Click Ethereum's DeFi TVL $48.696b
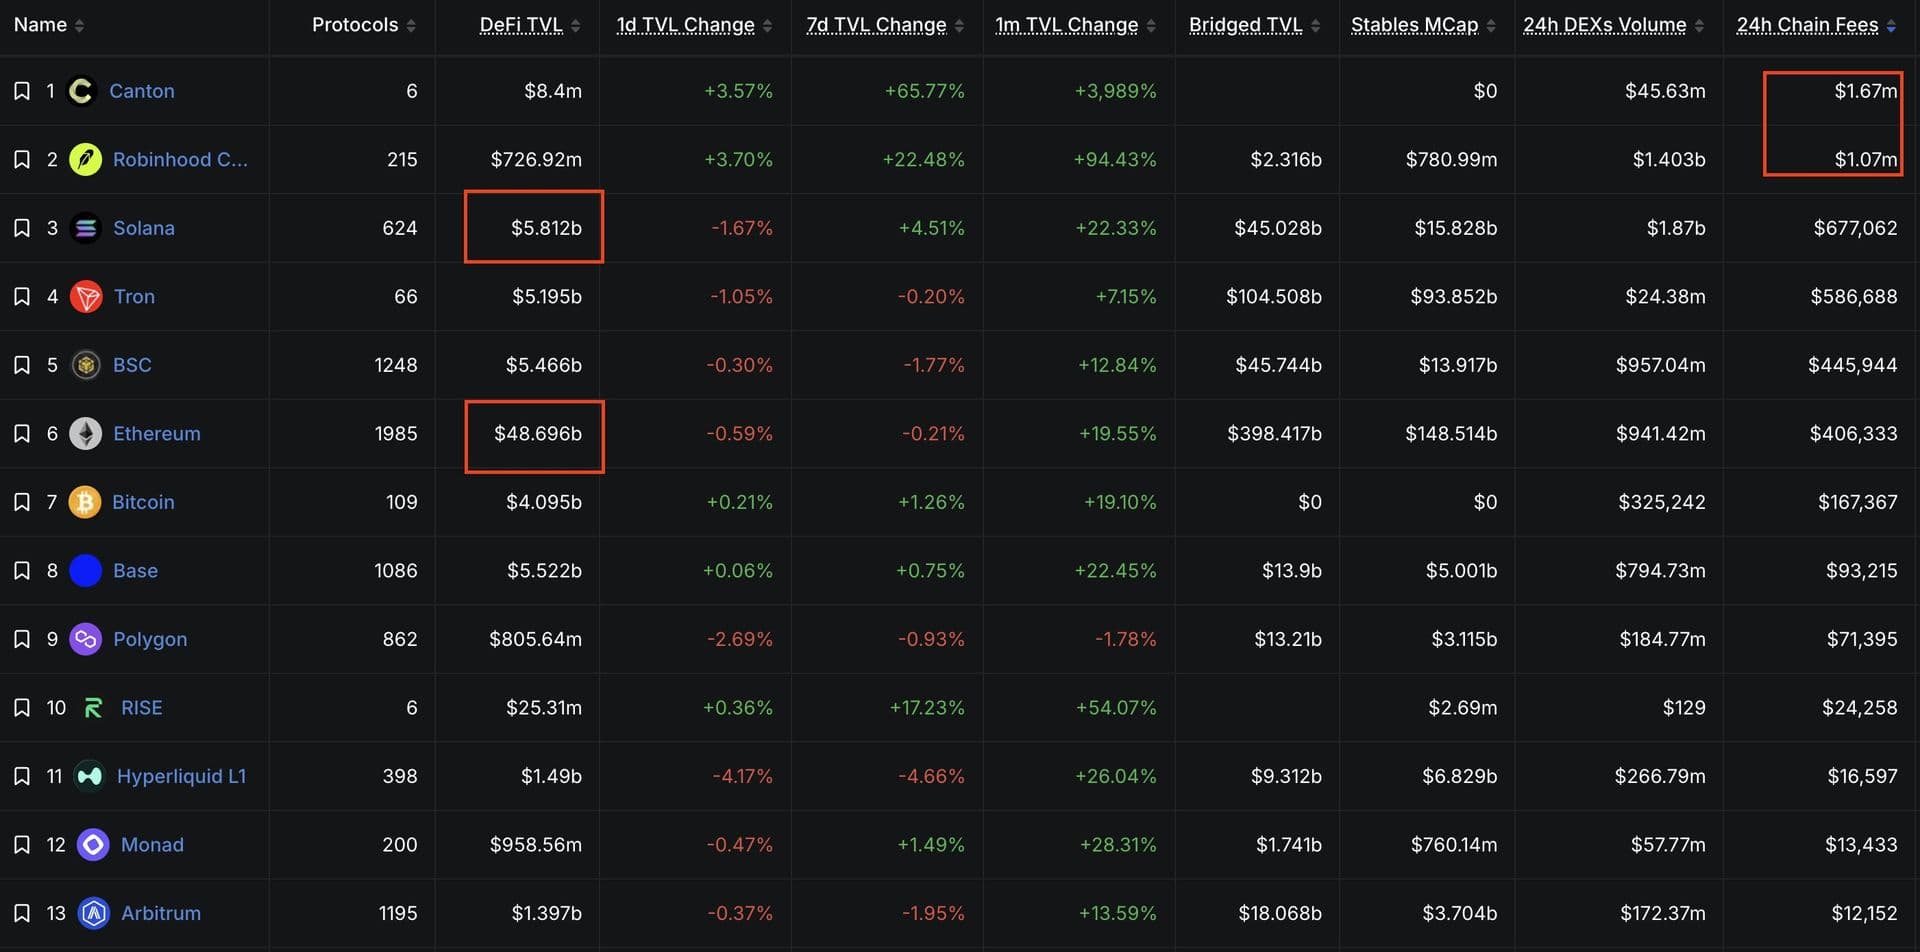Screen dimensions: 1920x952 (538, 433)
